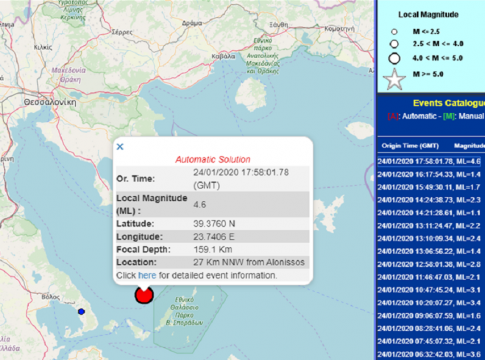The image size is (485, 360).
Task: Click the 4.0 < M <= 5.0 legend circle
Action: tap(394, 58)
